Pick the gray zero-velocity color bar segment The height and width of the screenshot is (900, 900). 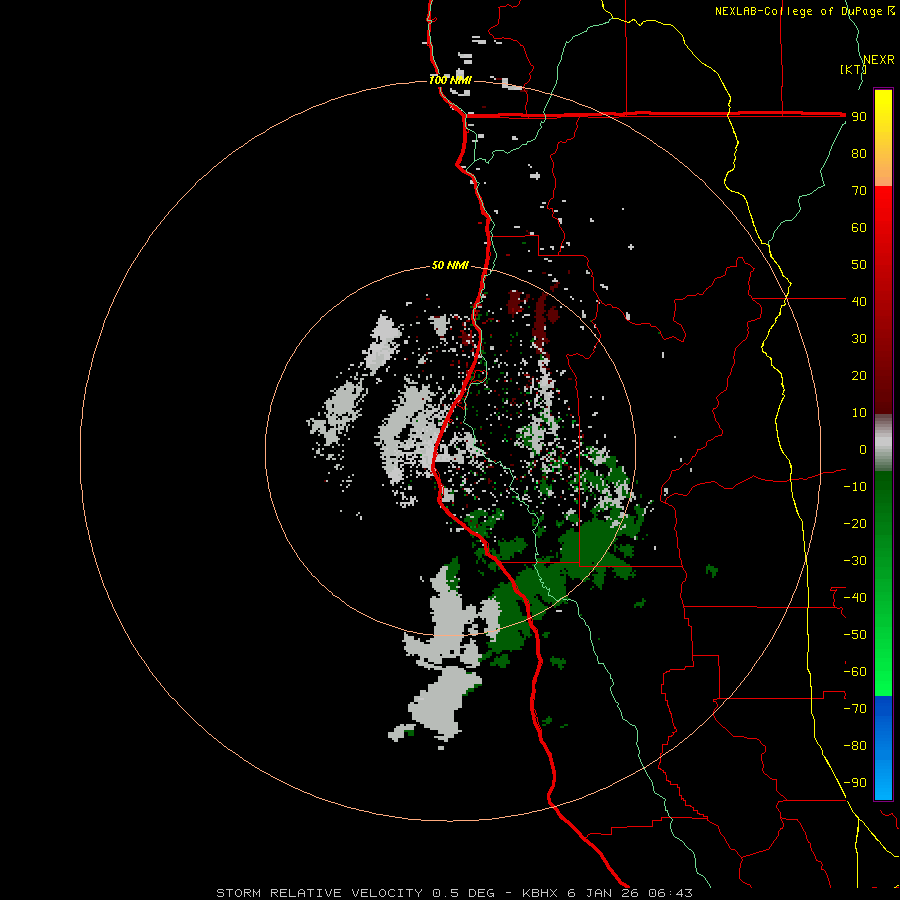tap(883, 443)
